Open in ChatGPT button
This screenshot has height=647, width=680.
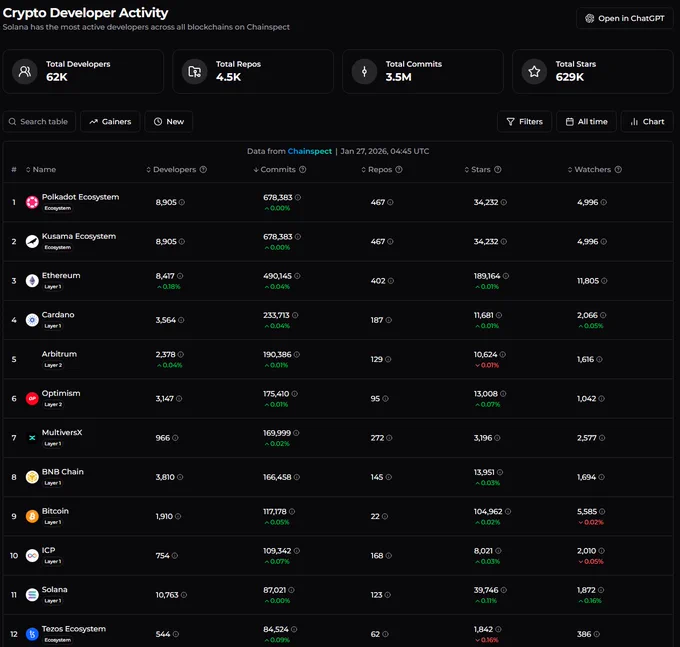624,18
